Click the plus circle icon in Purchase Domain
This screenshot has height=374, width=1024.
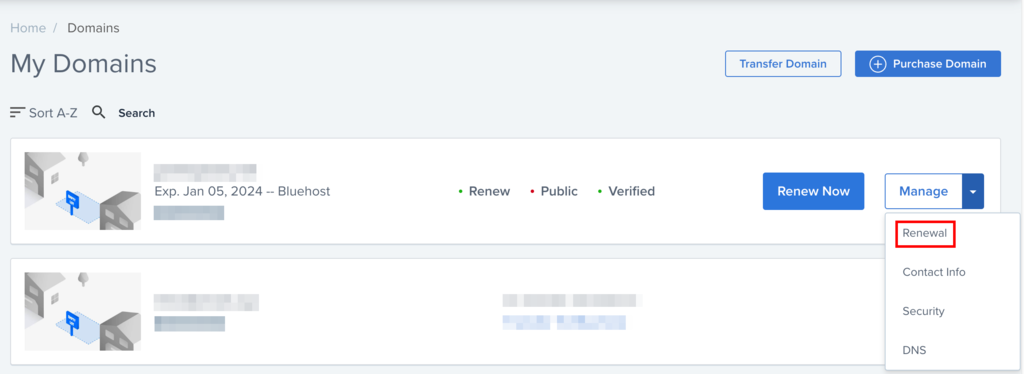877,64
